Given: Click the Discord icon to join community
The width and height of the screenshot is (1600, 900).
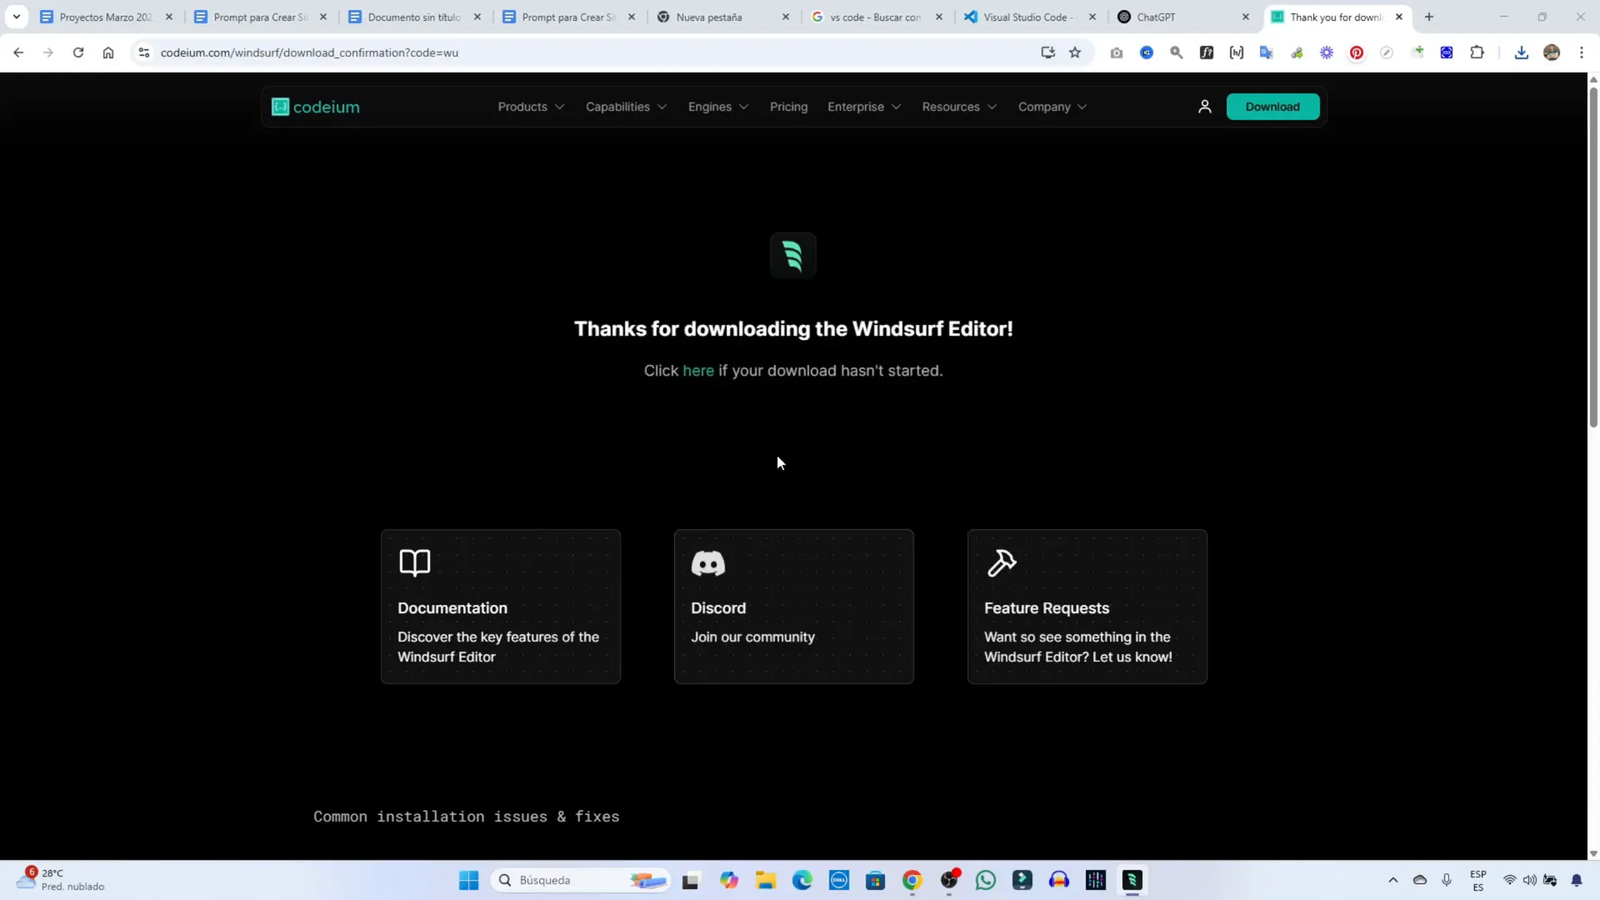Looking at the screenshot, I should point(708,564).
